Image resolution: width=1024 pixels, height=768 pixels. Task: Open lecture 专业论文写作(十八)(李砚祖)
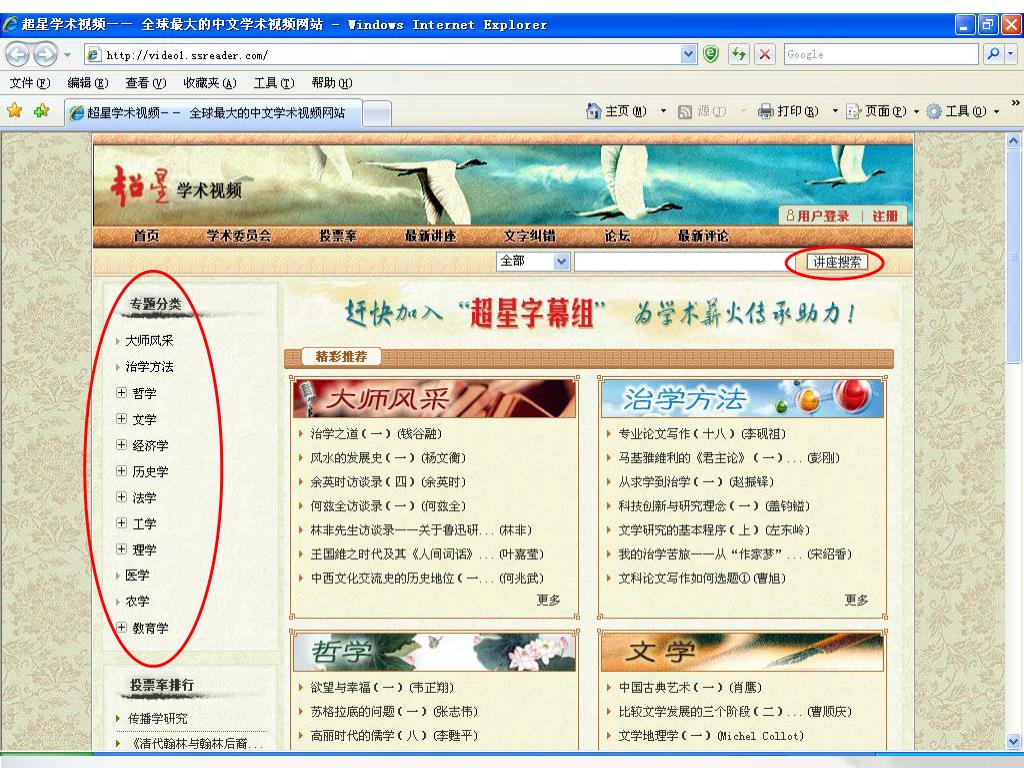click(x=702, y=434)
